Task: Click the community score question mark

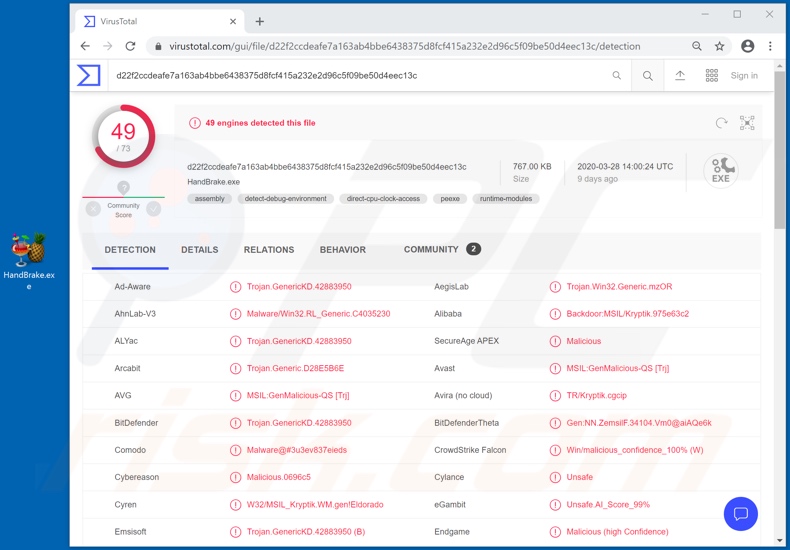Action: pos(123,187)
